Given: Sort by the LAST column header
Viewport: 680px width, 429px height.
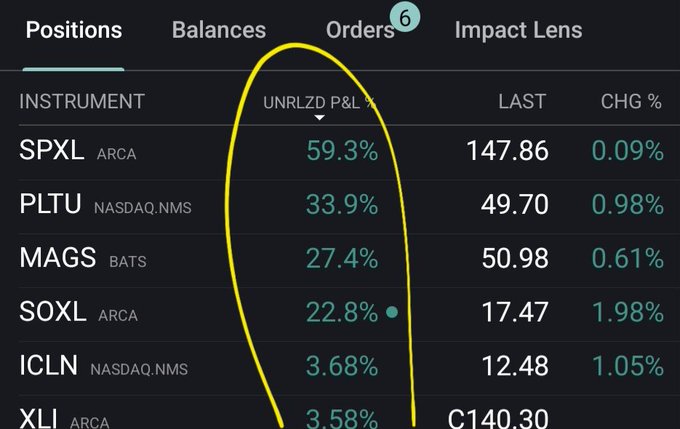Looking at the screenshot, I should 522,102.
